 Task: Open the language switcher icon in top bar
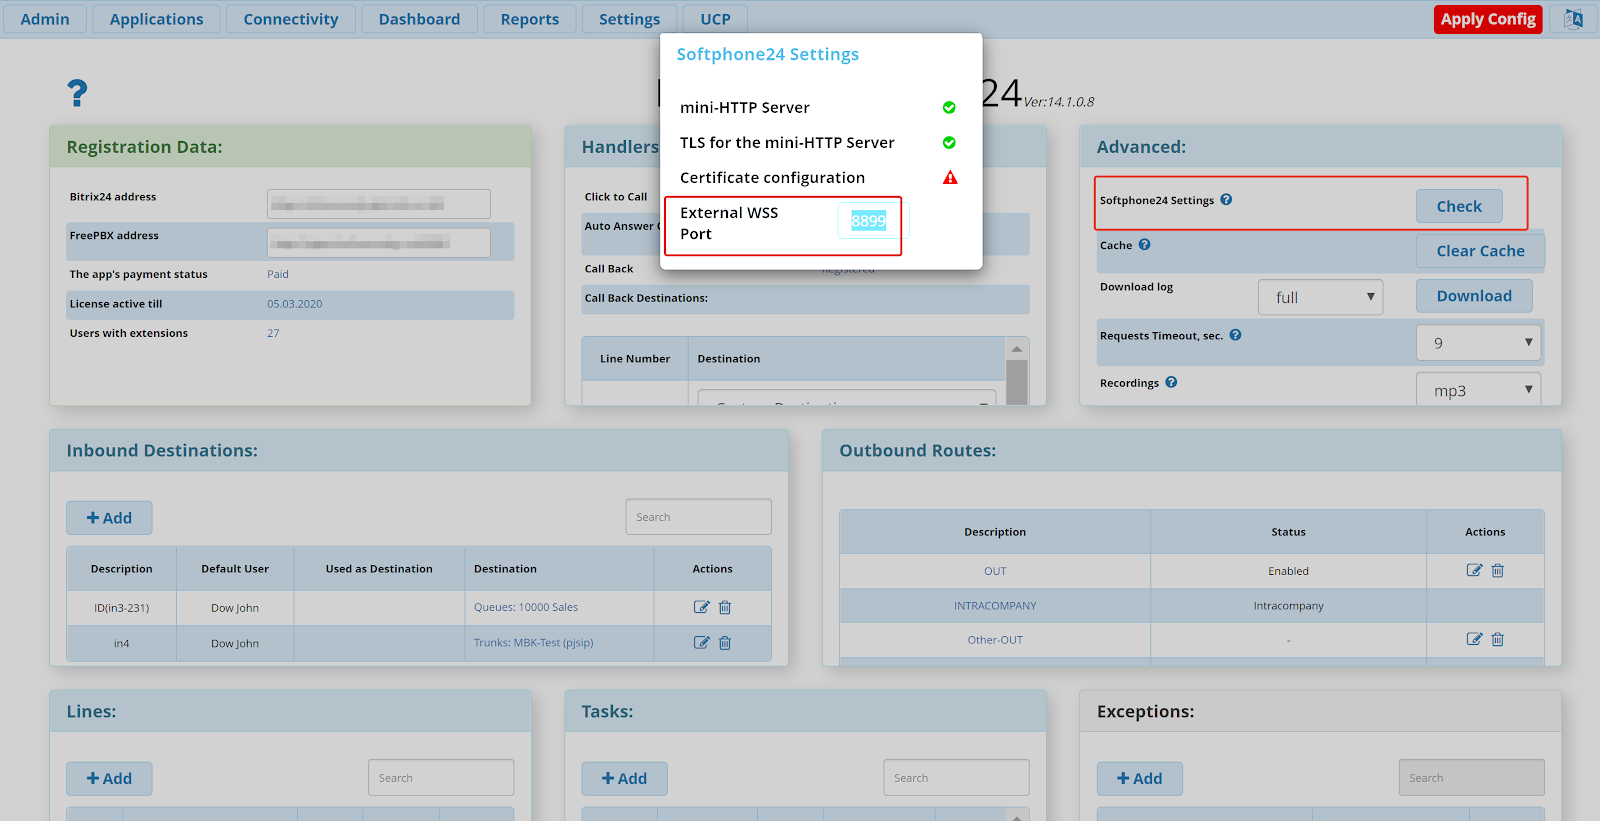pyautogui.click(x=1573, y=19)
